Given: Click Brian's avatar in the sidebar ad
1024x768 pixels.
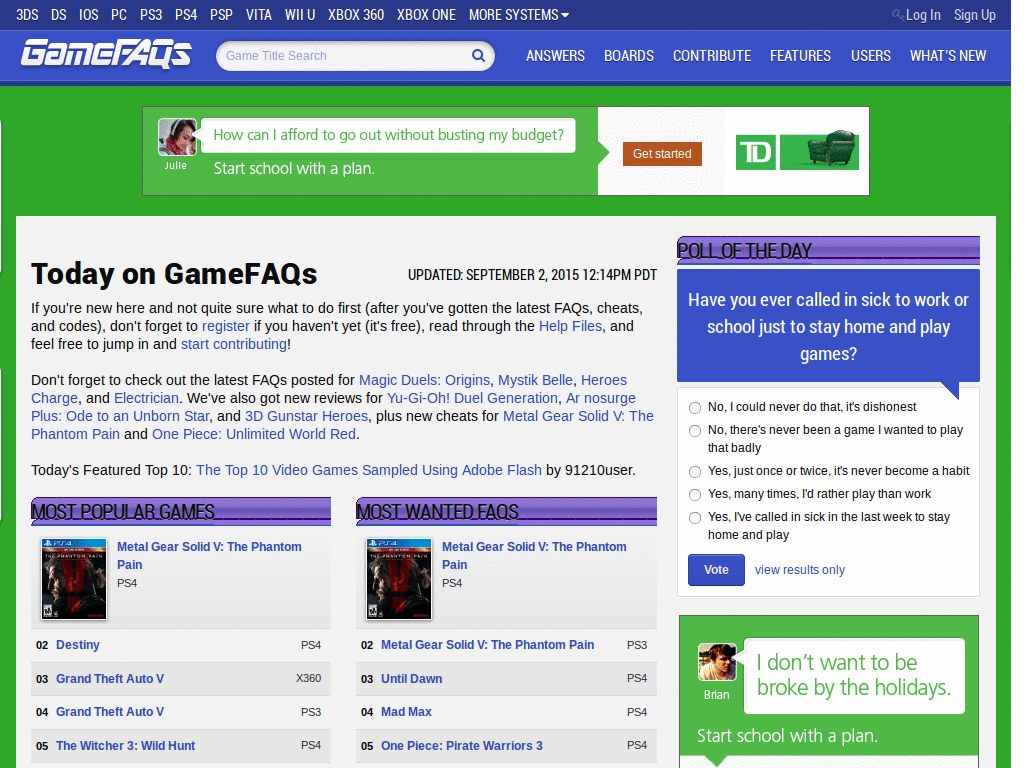Looking at the screenshot, I should [716, 662].
